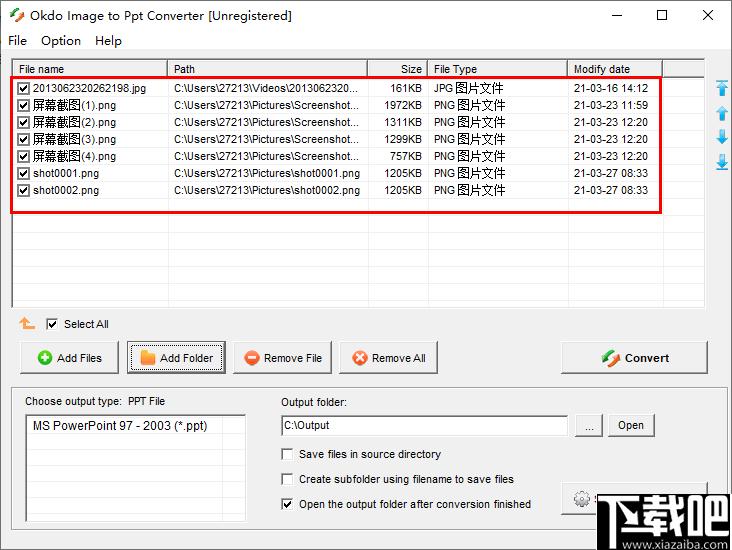Uncheck the shot0002.png checkbox

(x=23, y=190)
